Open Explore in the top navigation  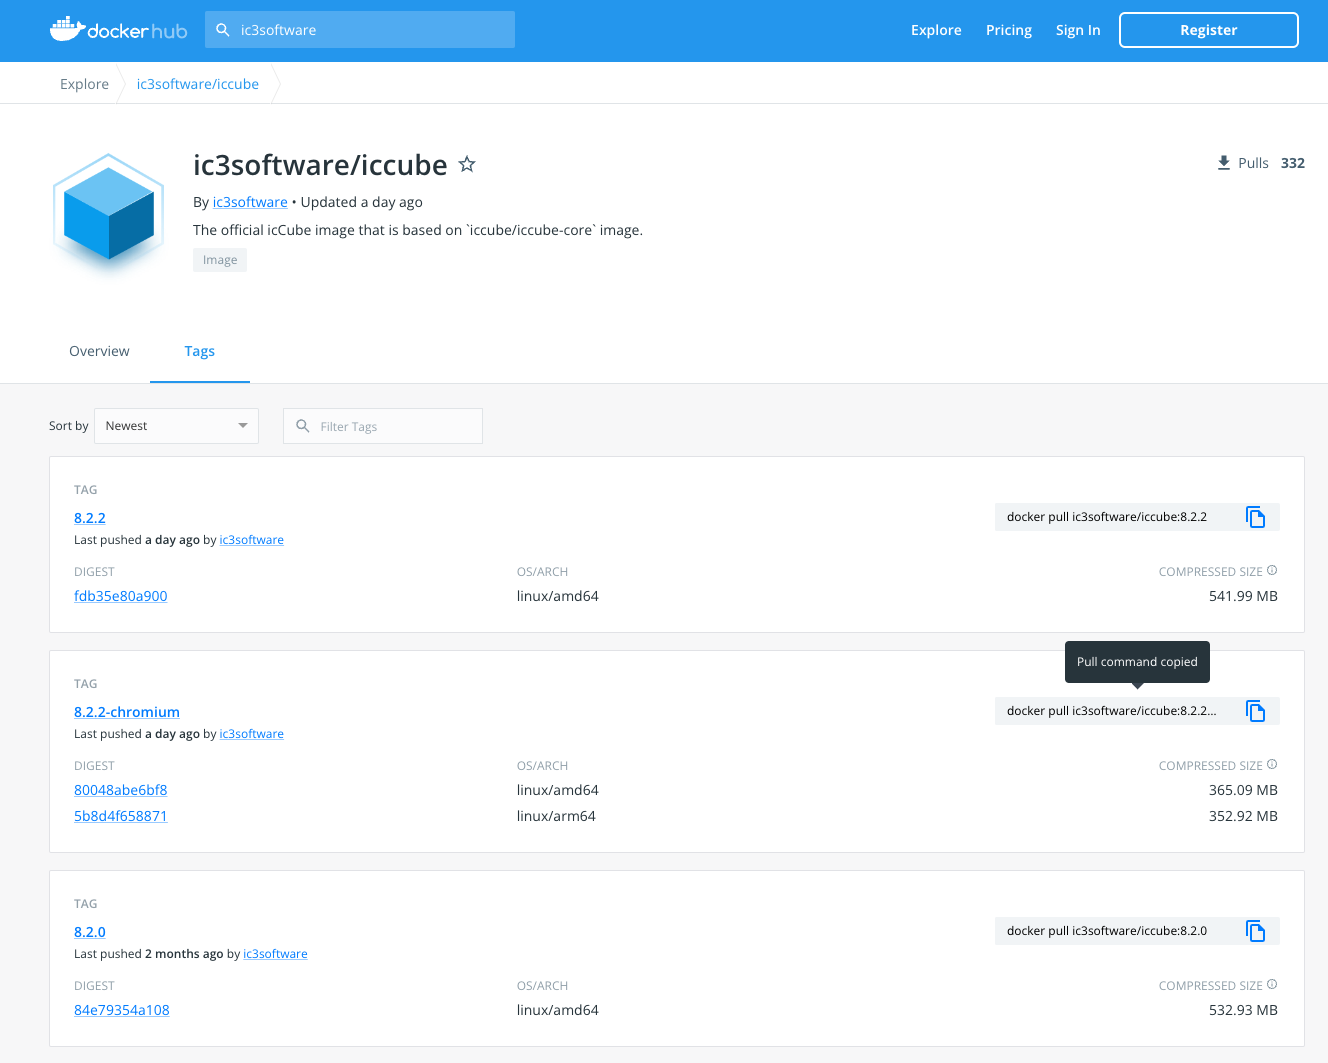point(936,30)
